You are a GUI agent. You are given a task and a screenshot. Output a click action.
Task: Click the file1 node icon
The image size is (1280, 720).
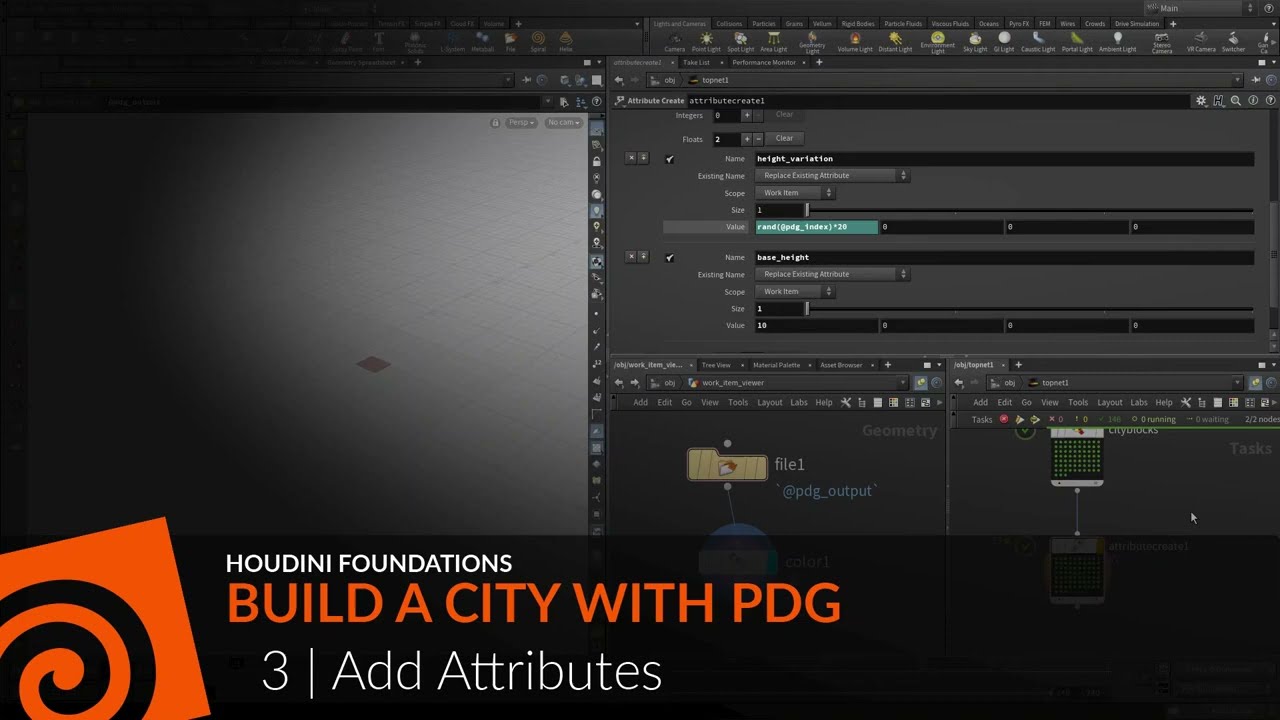pyautogui.click(x=727, y=465)
